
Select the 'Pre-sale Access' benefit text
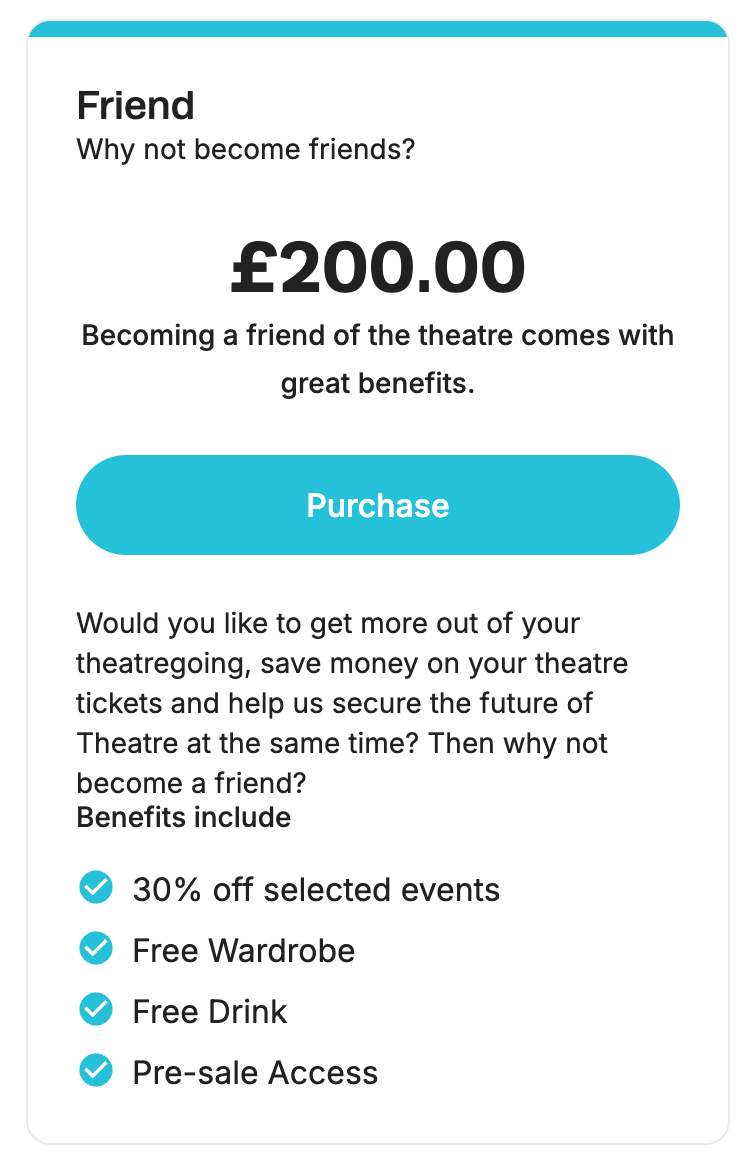[x=255, y=1072]
